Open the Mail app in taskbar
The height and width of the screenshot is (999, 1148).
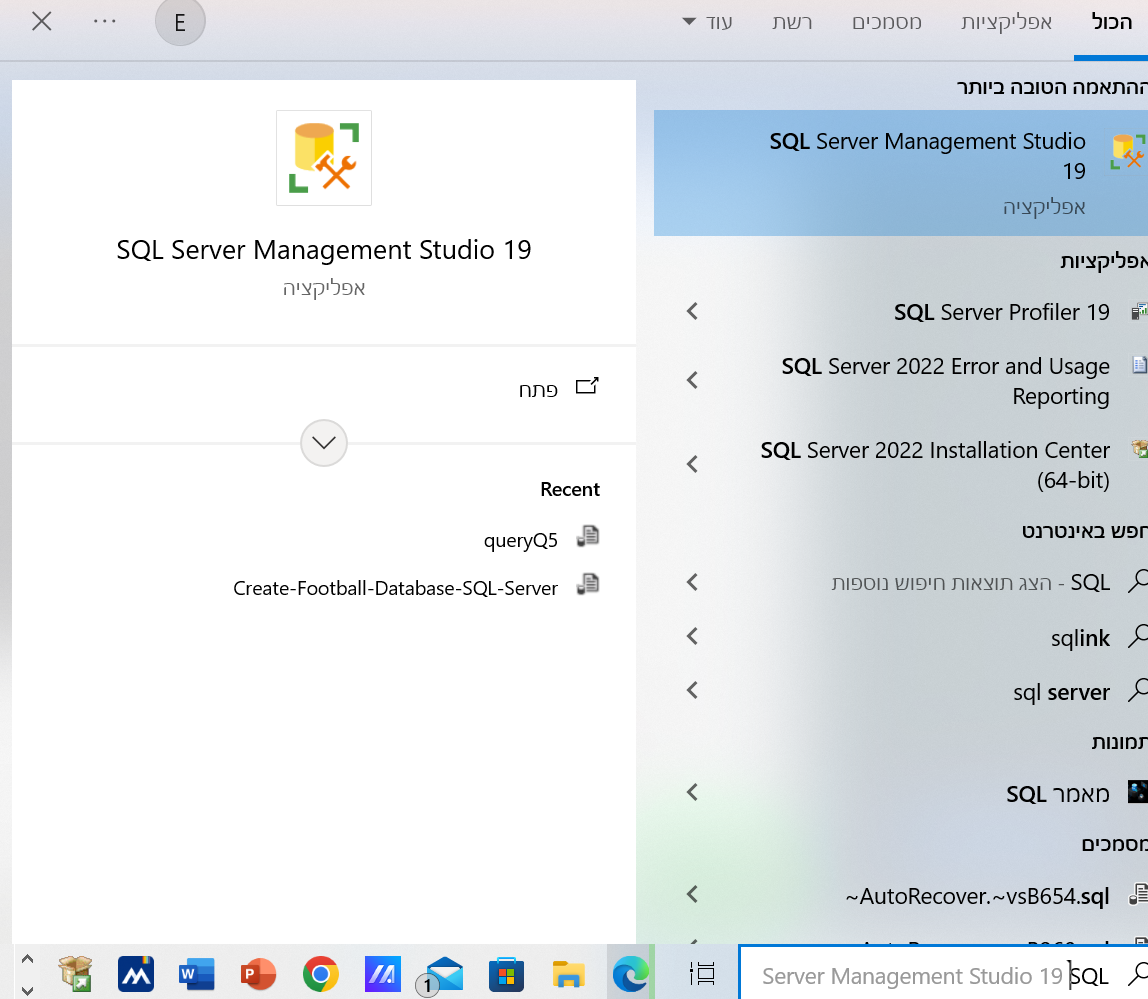[x=443, y=973]
